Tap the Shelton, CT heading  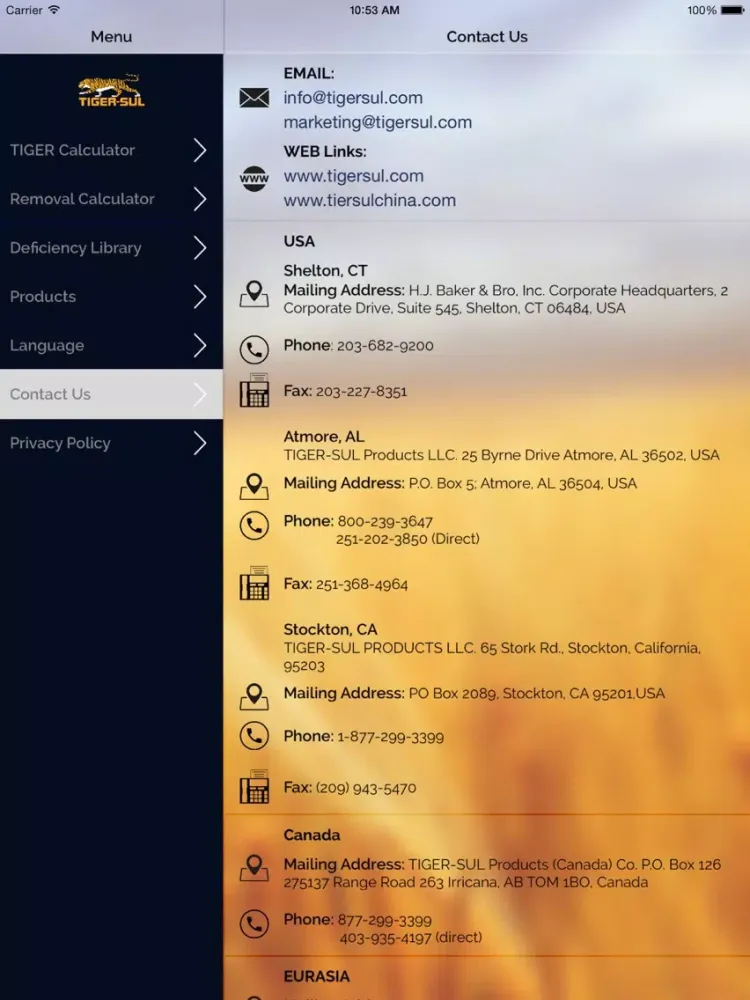tap(325, 270)
